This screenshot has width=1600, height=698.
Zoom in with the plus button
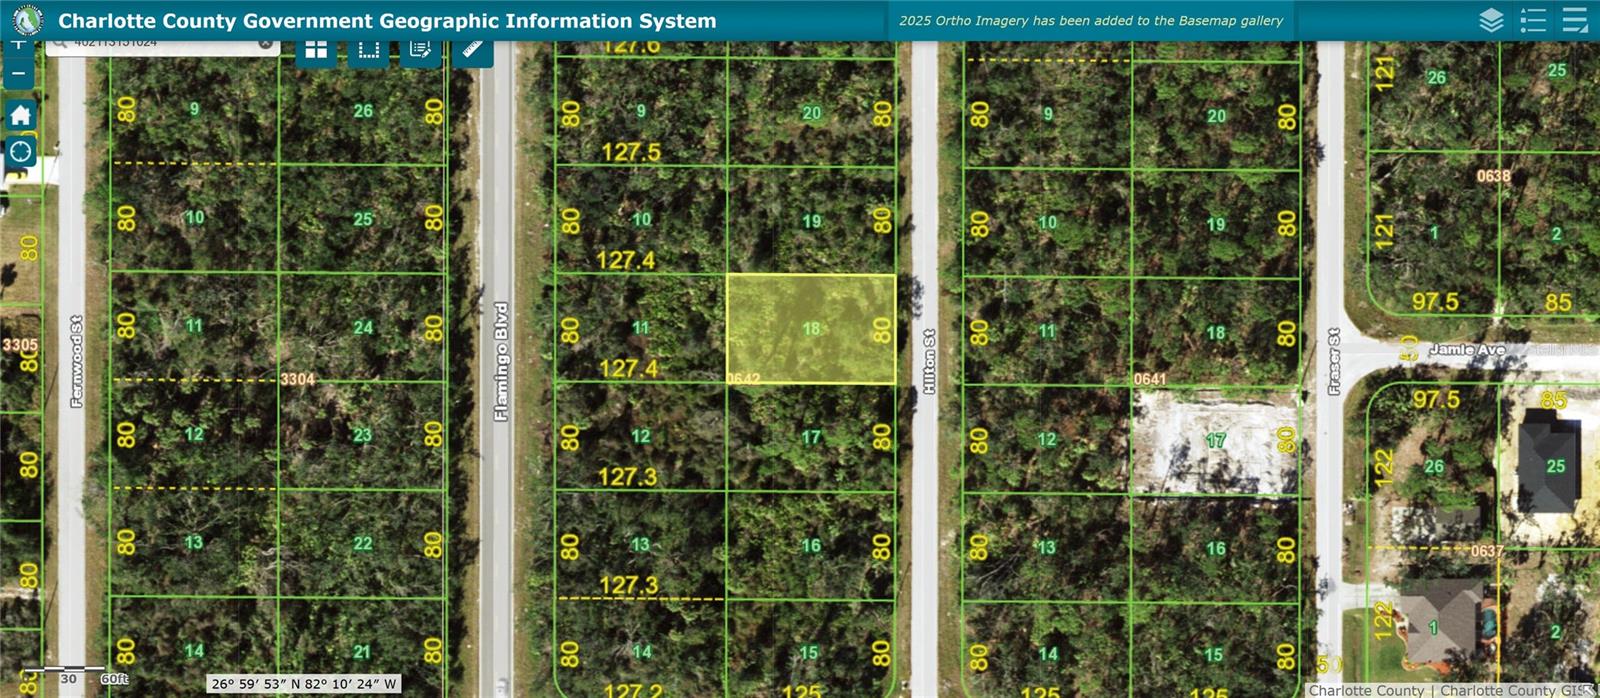[19, 45]
